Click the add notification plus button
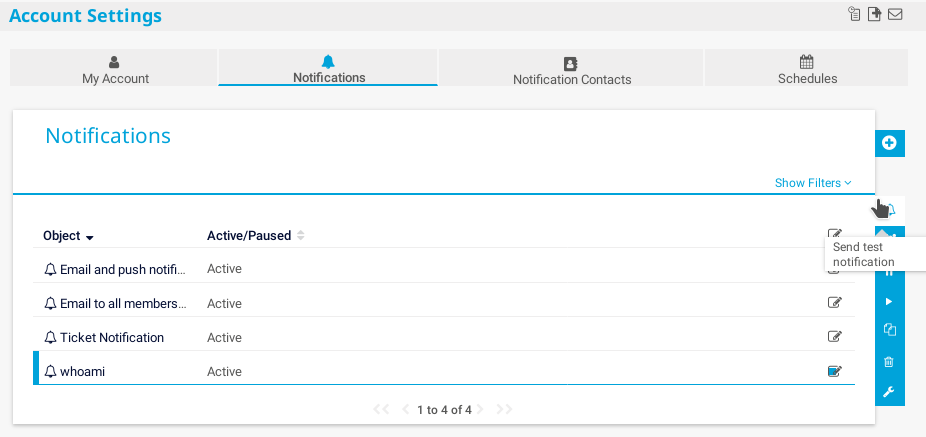 pyautogui.click(x=889, y=143)
